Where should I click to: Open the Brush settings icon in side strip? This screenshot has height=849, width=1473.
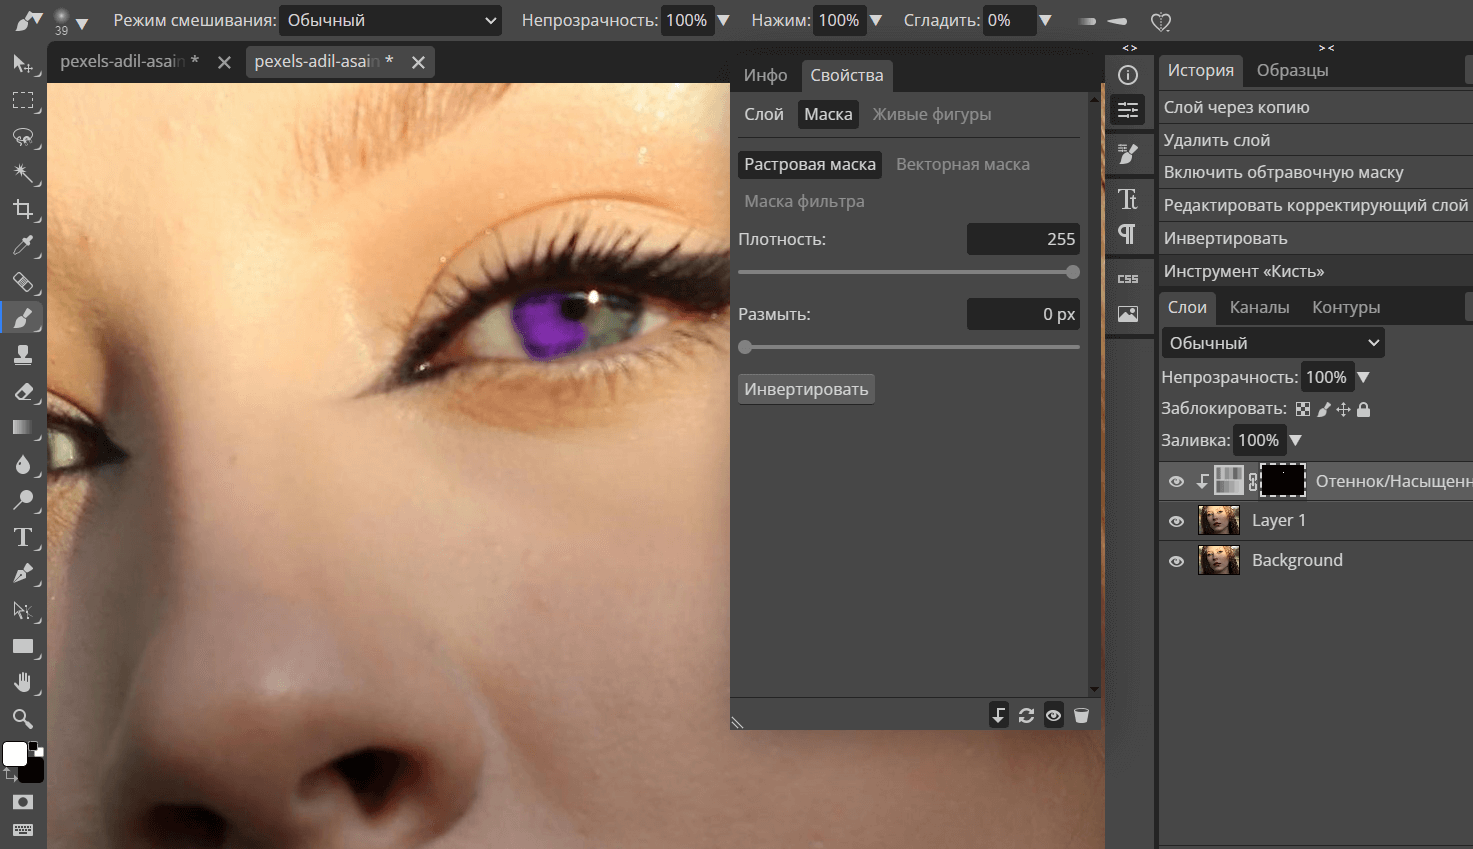click(1128, 153)
